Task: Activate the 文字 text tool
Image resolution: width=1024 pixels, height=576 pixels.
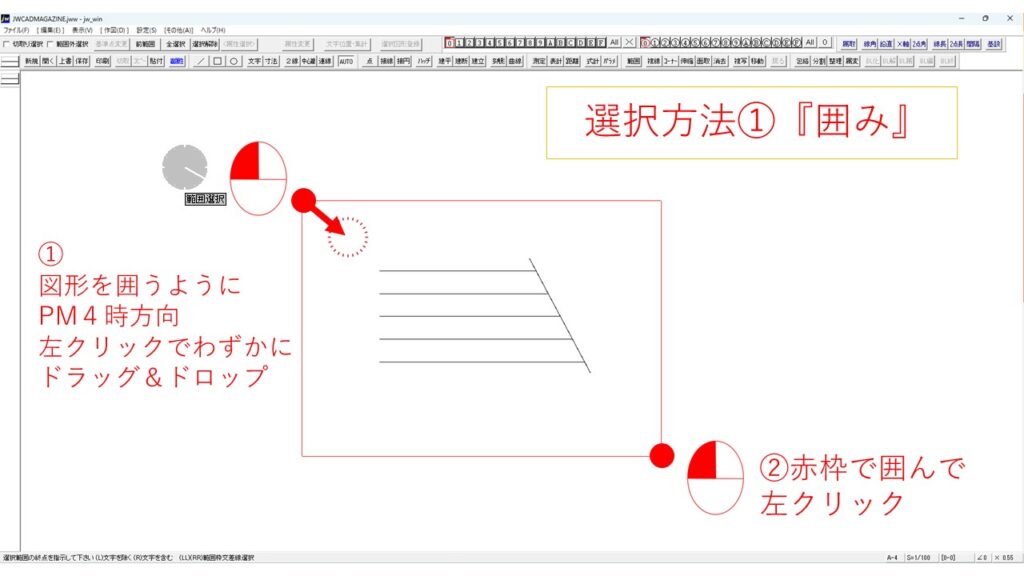Action: 254,61
